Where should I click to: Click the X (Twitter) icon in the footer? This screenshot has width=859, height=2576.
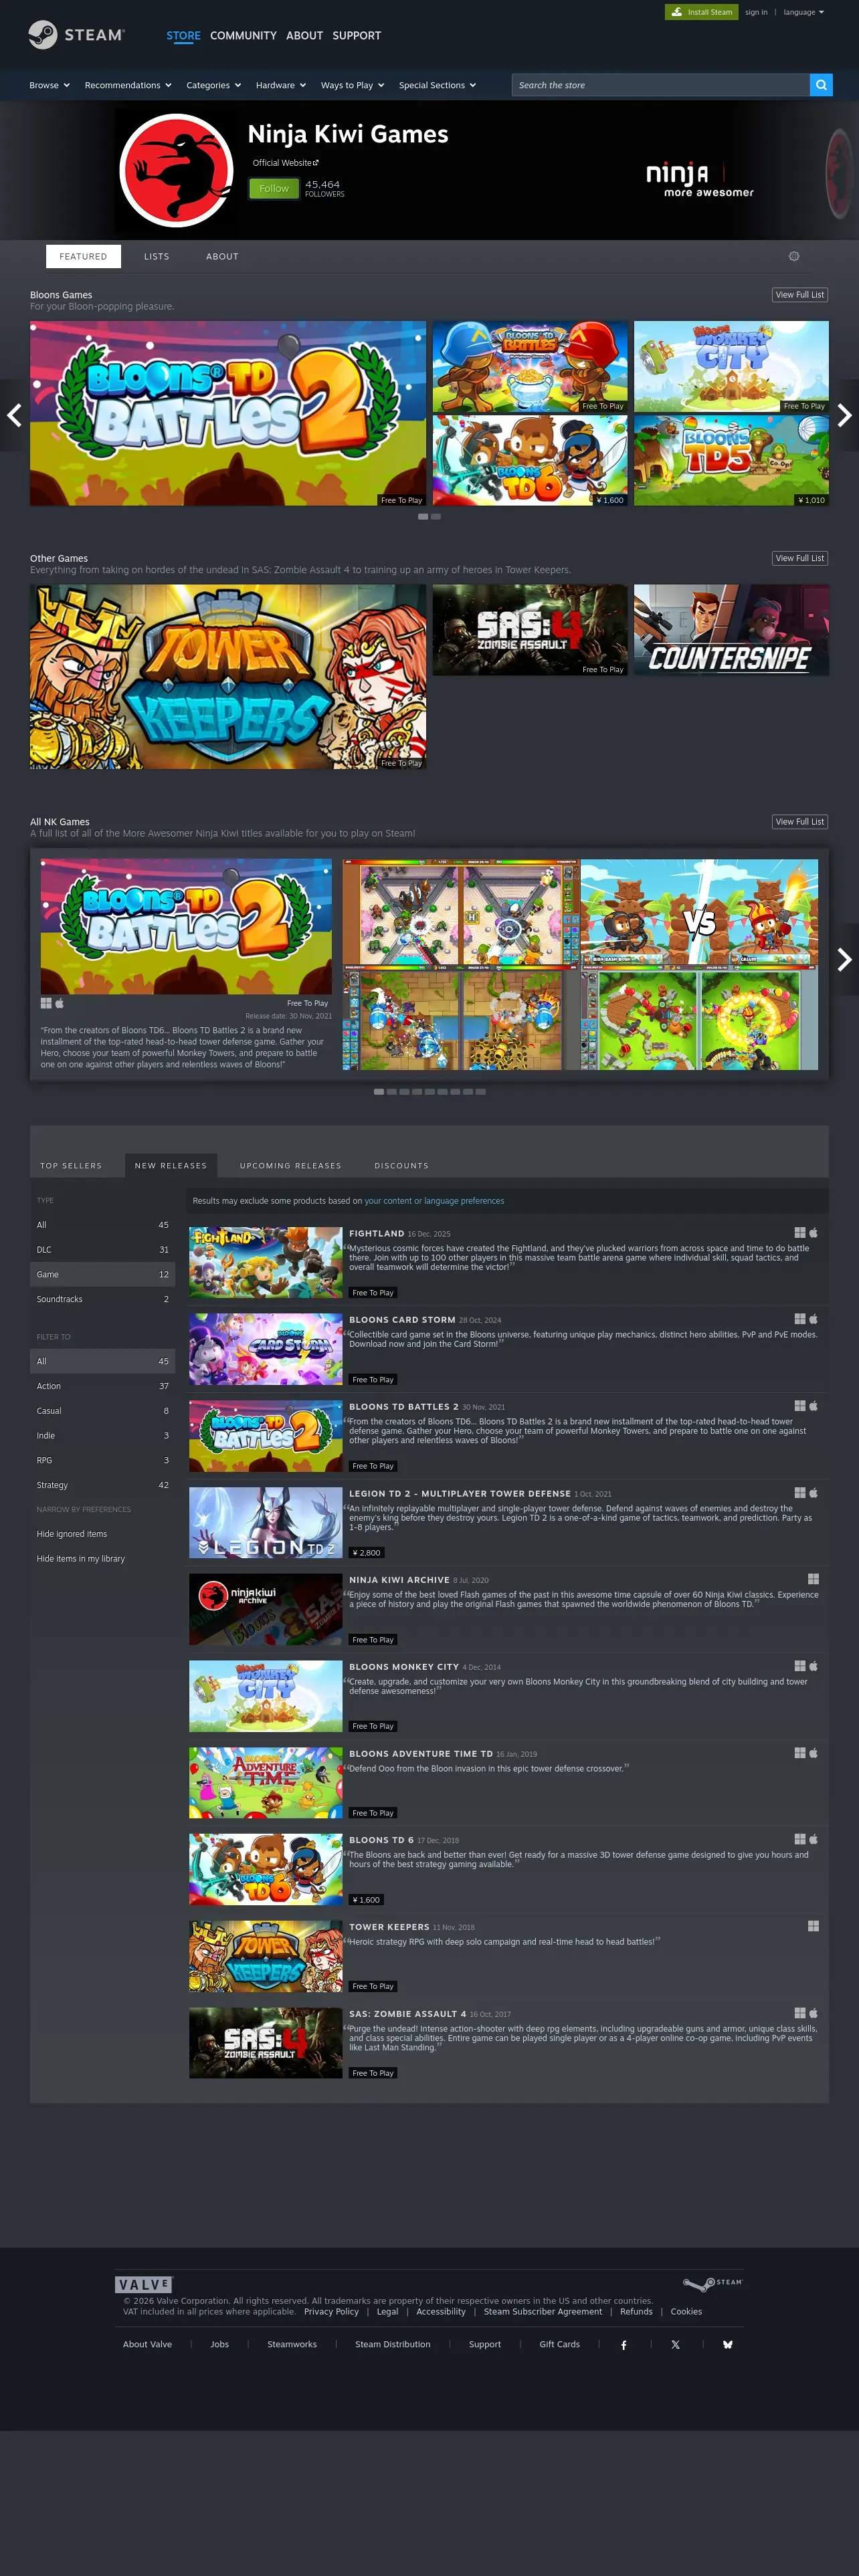[676, 2345]
